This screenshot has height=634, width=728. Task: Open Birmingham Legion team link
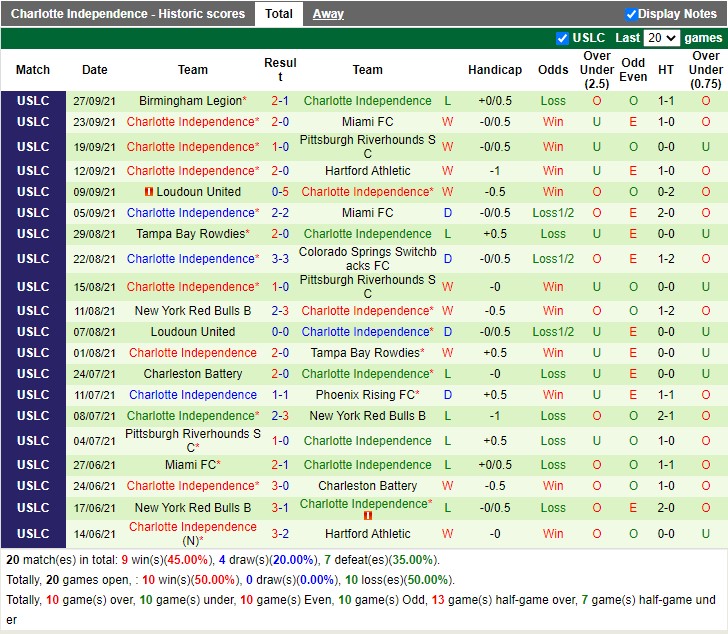tap(190, 101)
